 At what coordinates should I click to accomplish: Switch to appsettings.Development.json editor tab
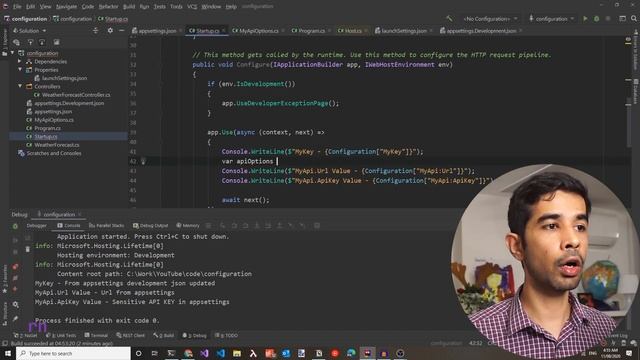pos(481,31)
